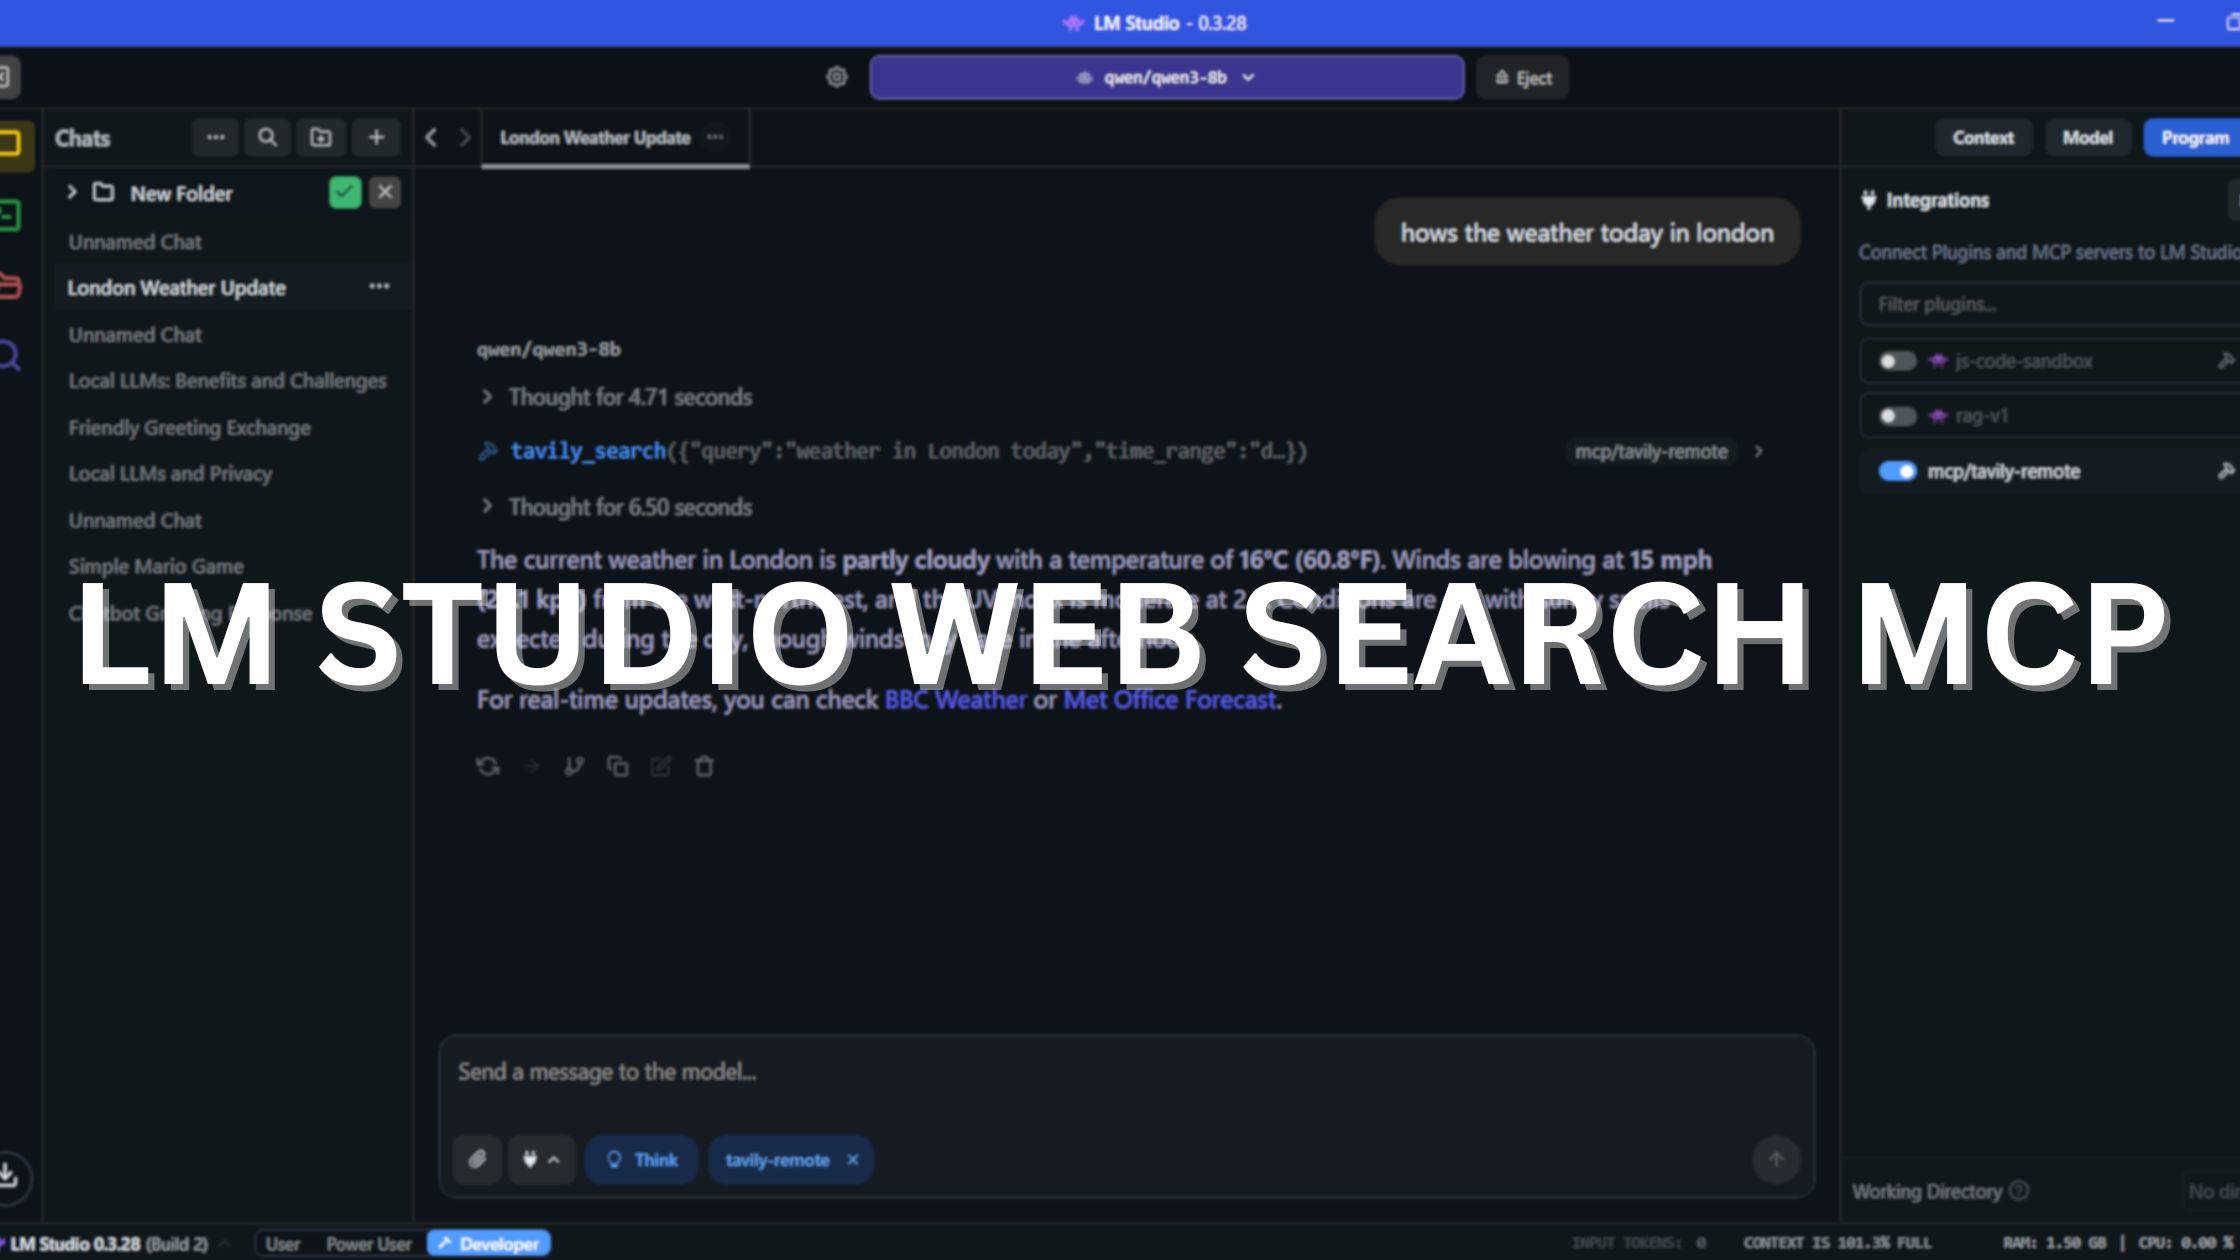Open chat search in the Chats panel
This screenshot has height=1260, width=2240.
(267, 137)
